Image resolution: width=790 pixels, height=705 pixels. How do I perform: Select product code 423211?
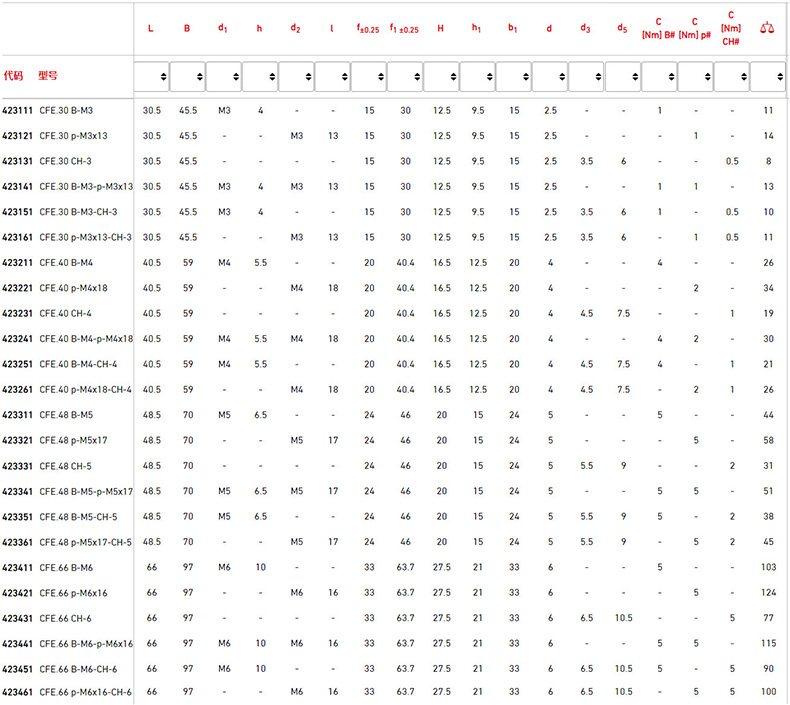pyautogui.click(x=16, y=262)
